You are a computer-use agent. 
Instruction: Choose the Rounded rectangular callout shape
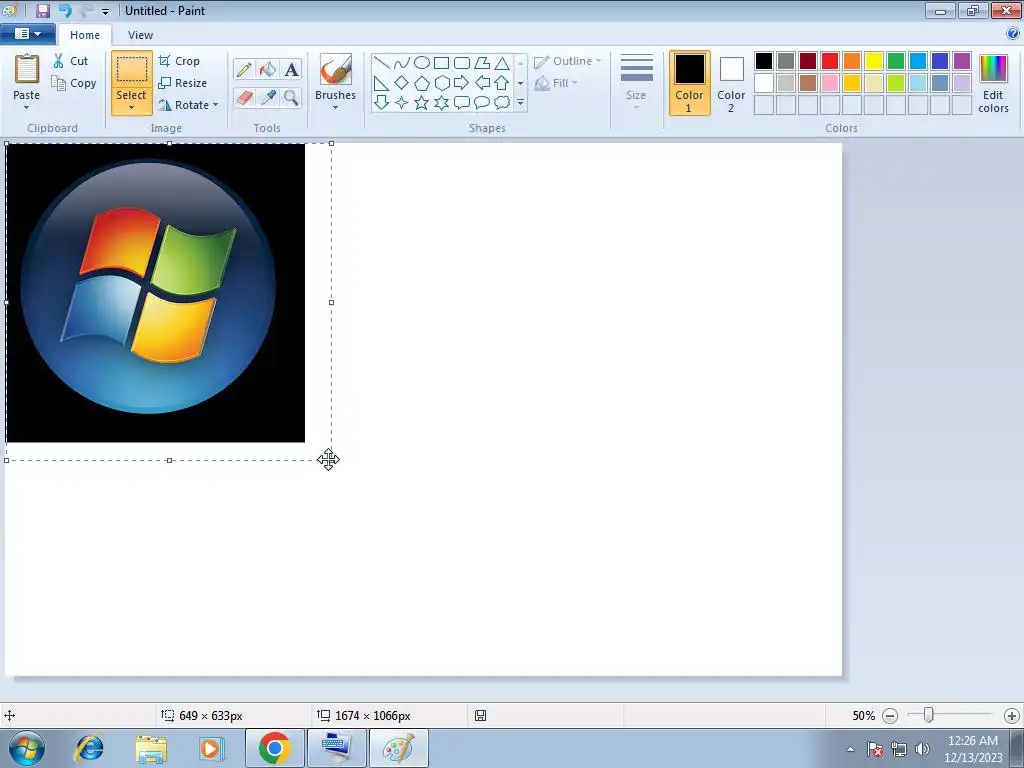pos(462,103)
